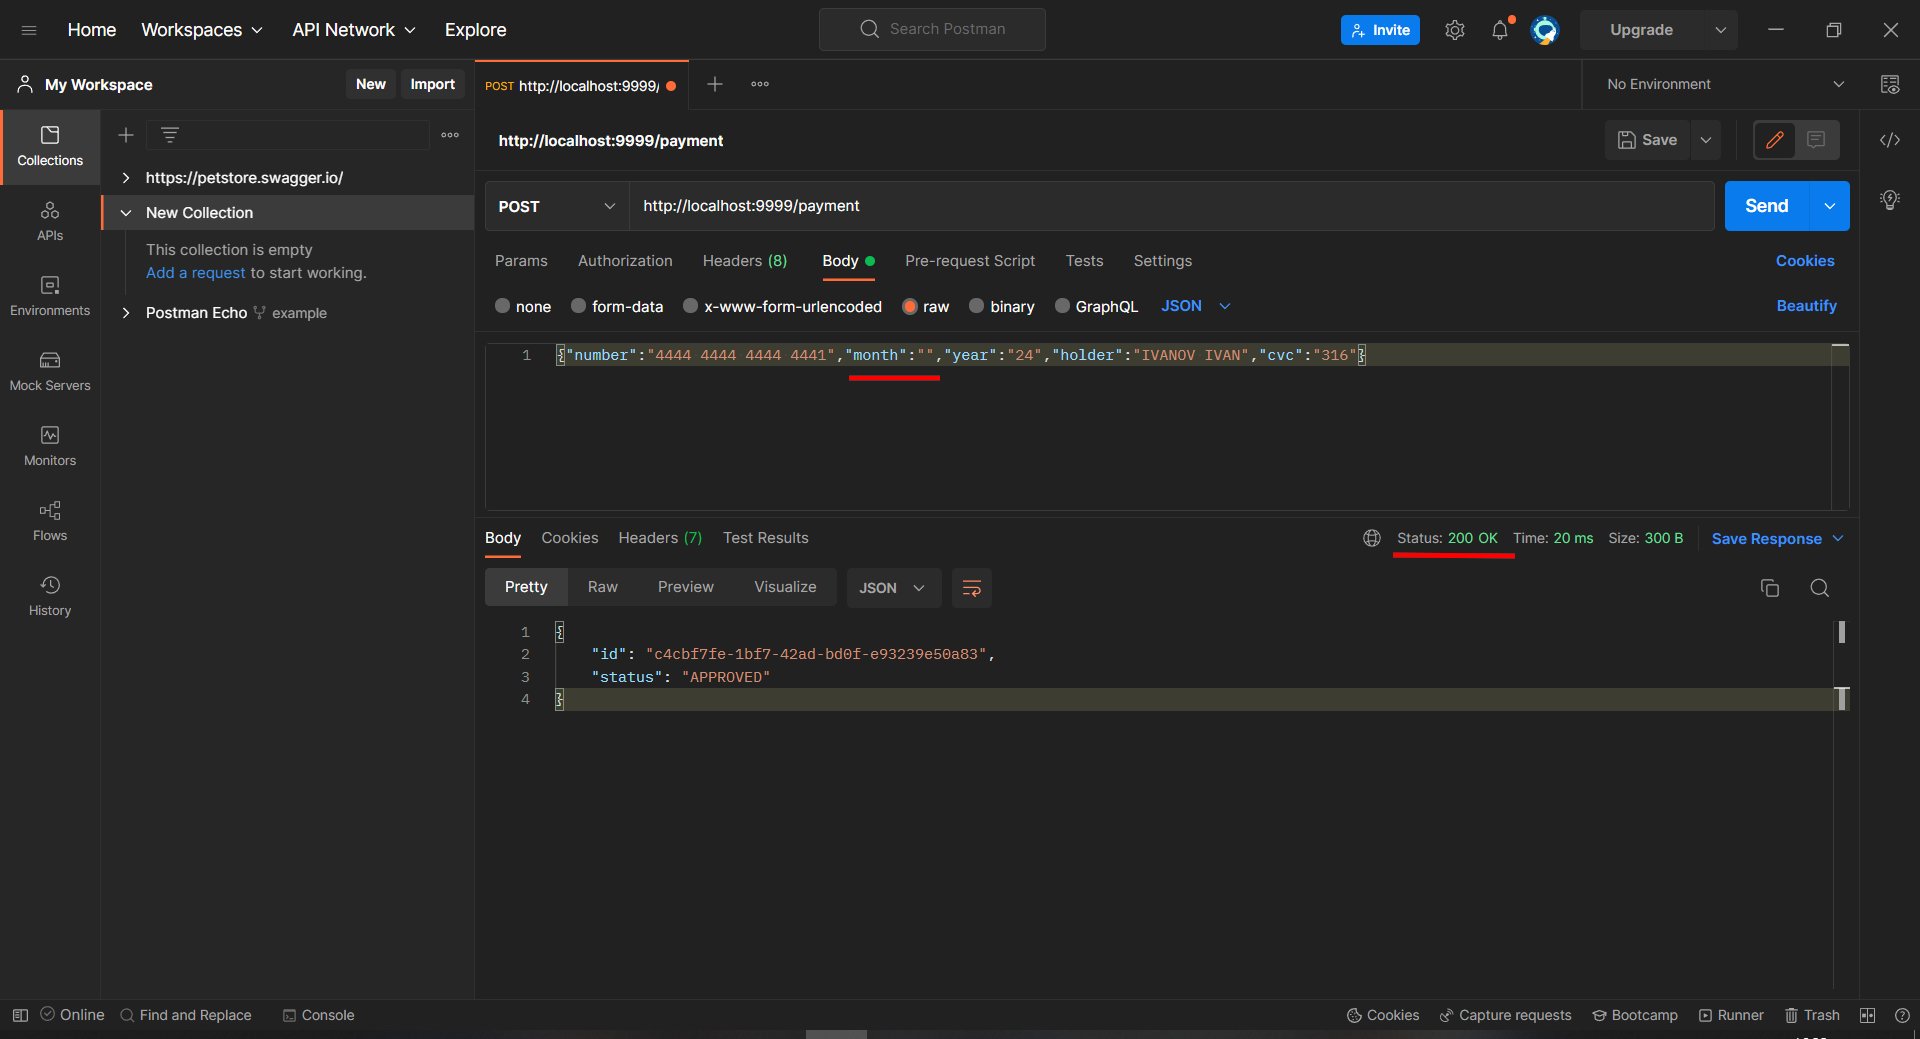
Task: Open the code snippet panel icon
Action: coord(1889,140)
